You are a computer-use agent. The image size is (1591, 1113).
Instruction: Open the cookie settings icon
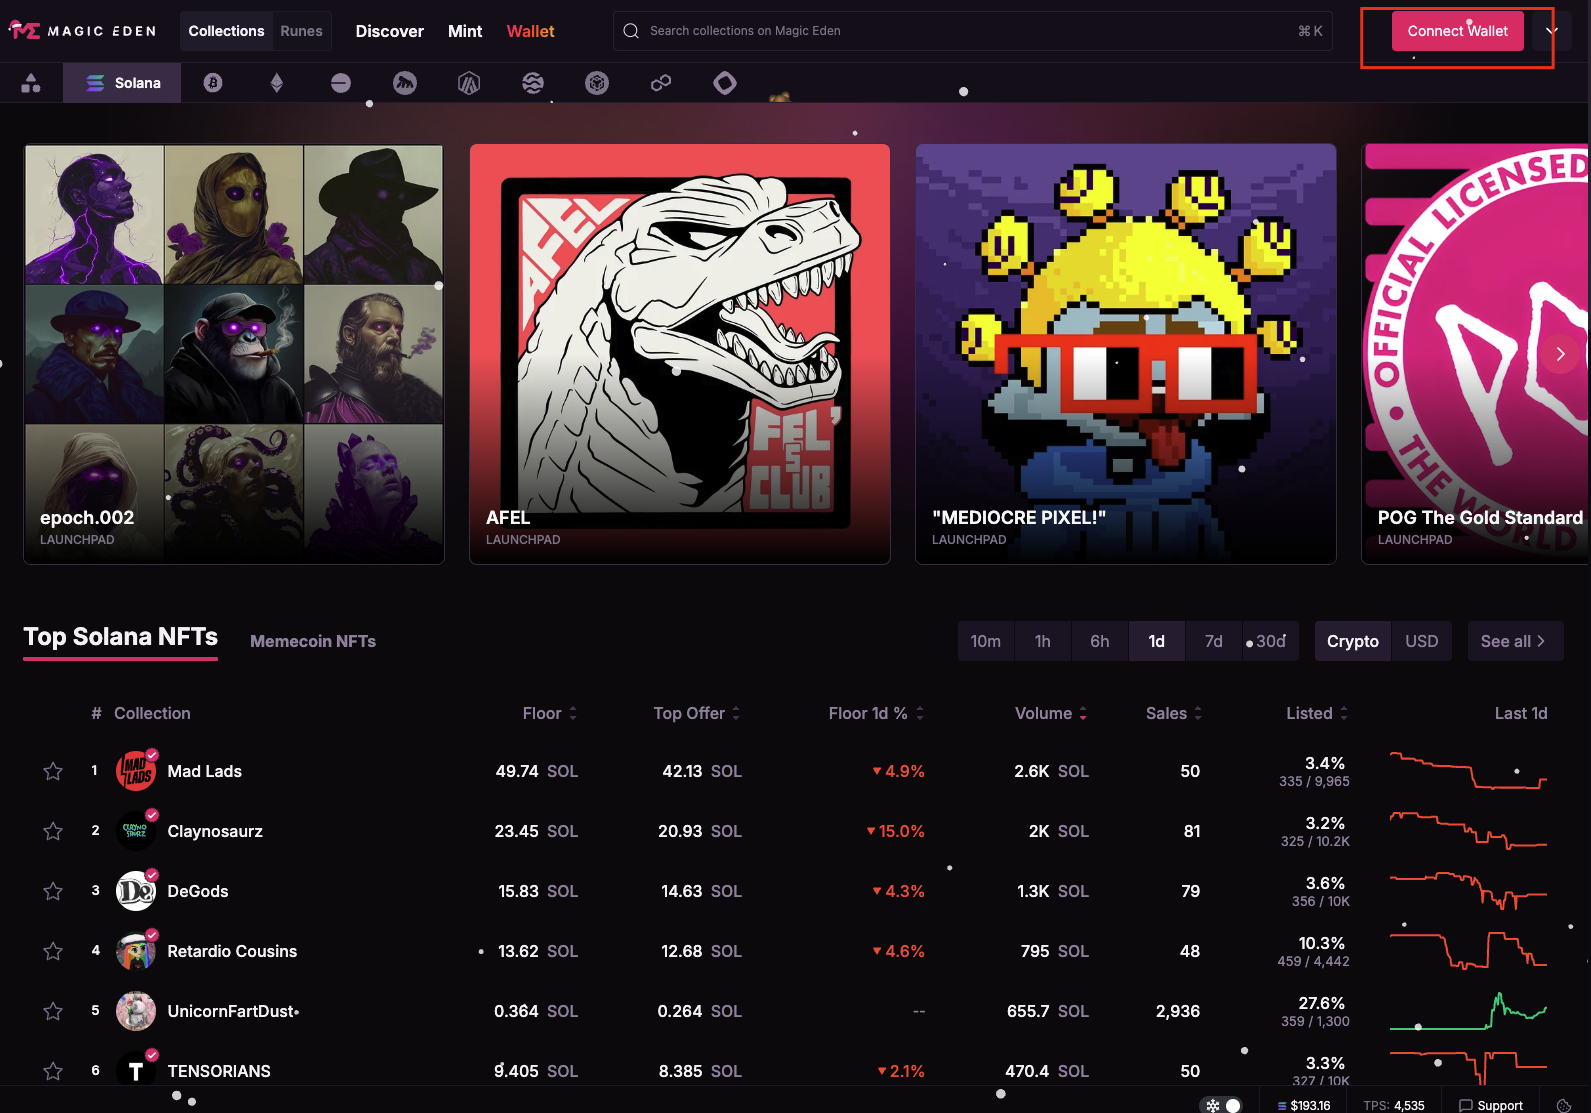pos(1564,1105)
